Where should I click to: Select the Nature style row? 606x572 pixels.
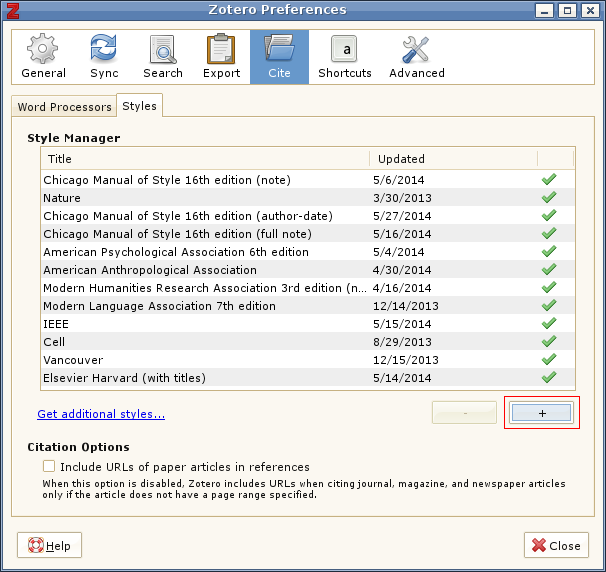pyautogui.click(x=200, y=198)
